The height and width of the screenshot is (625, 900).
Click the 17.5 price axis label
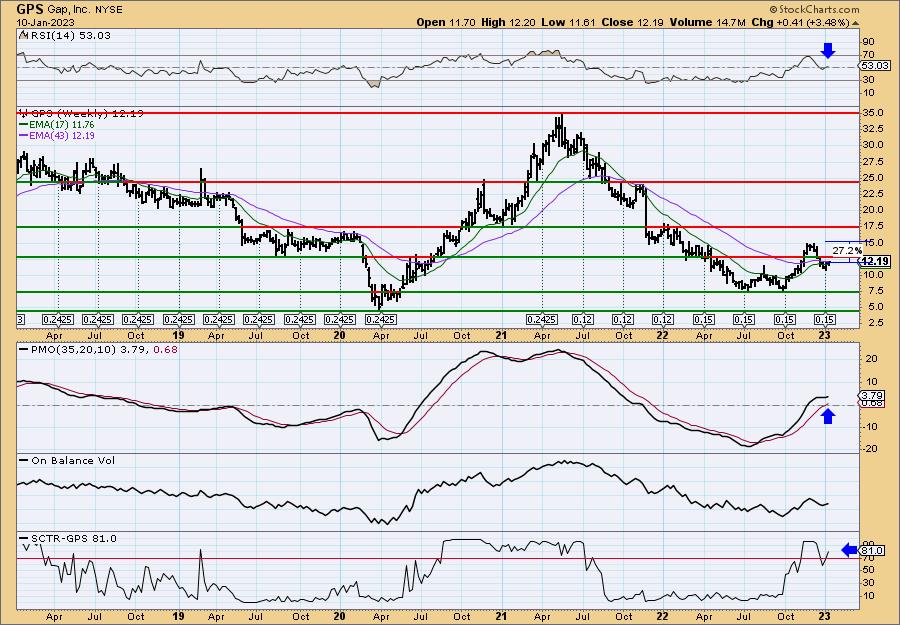pyautogui.click(x=873, y=226)
